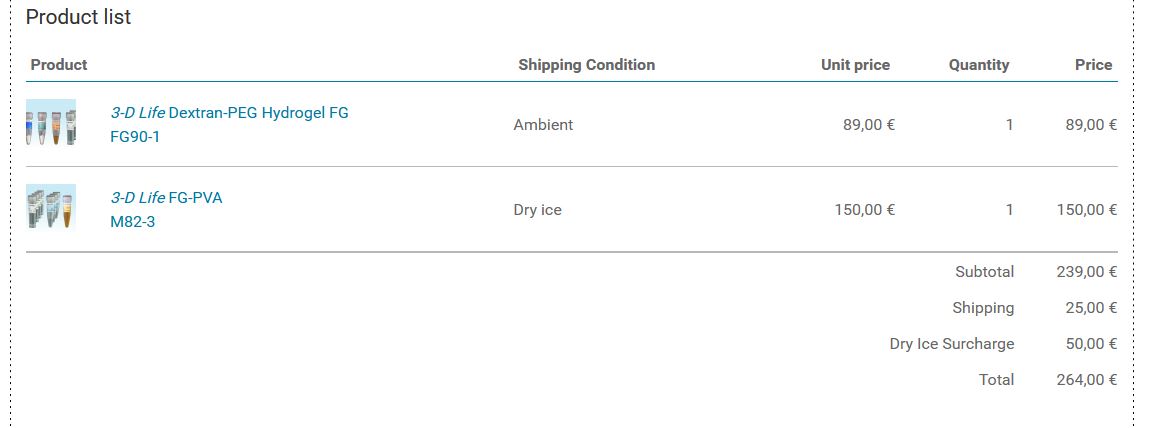Screen dimensions: 1158x428
Task: Click the Dextran-PEG Hydrogel FG product thumbnail
Action: pyautogui.click(x=51, y=123)
